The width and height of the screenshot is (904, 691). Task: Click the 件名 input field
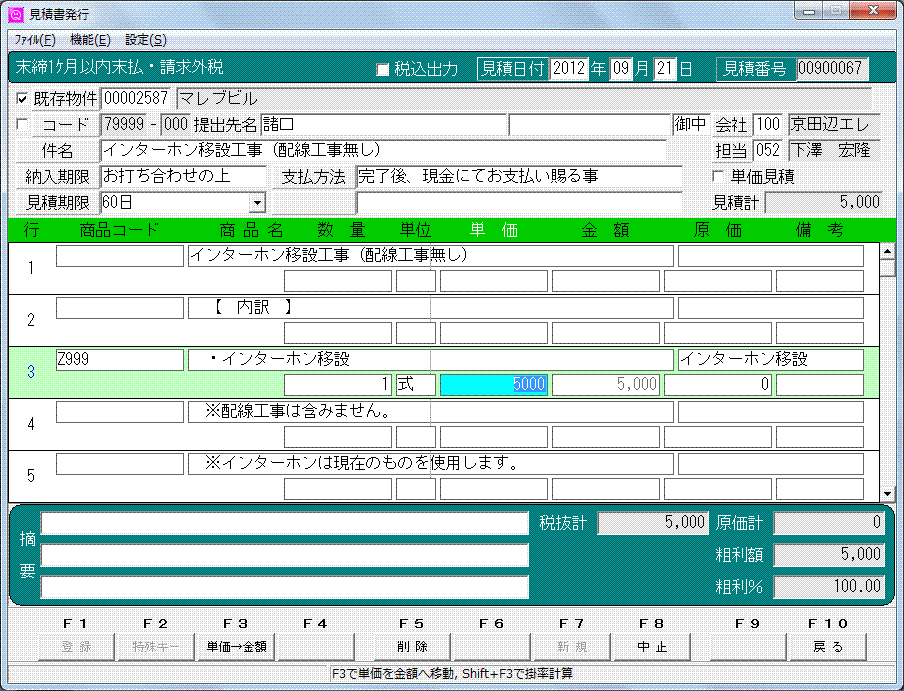pyautogui.click(x=383, y=150)
